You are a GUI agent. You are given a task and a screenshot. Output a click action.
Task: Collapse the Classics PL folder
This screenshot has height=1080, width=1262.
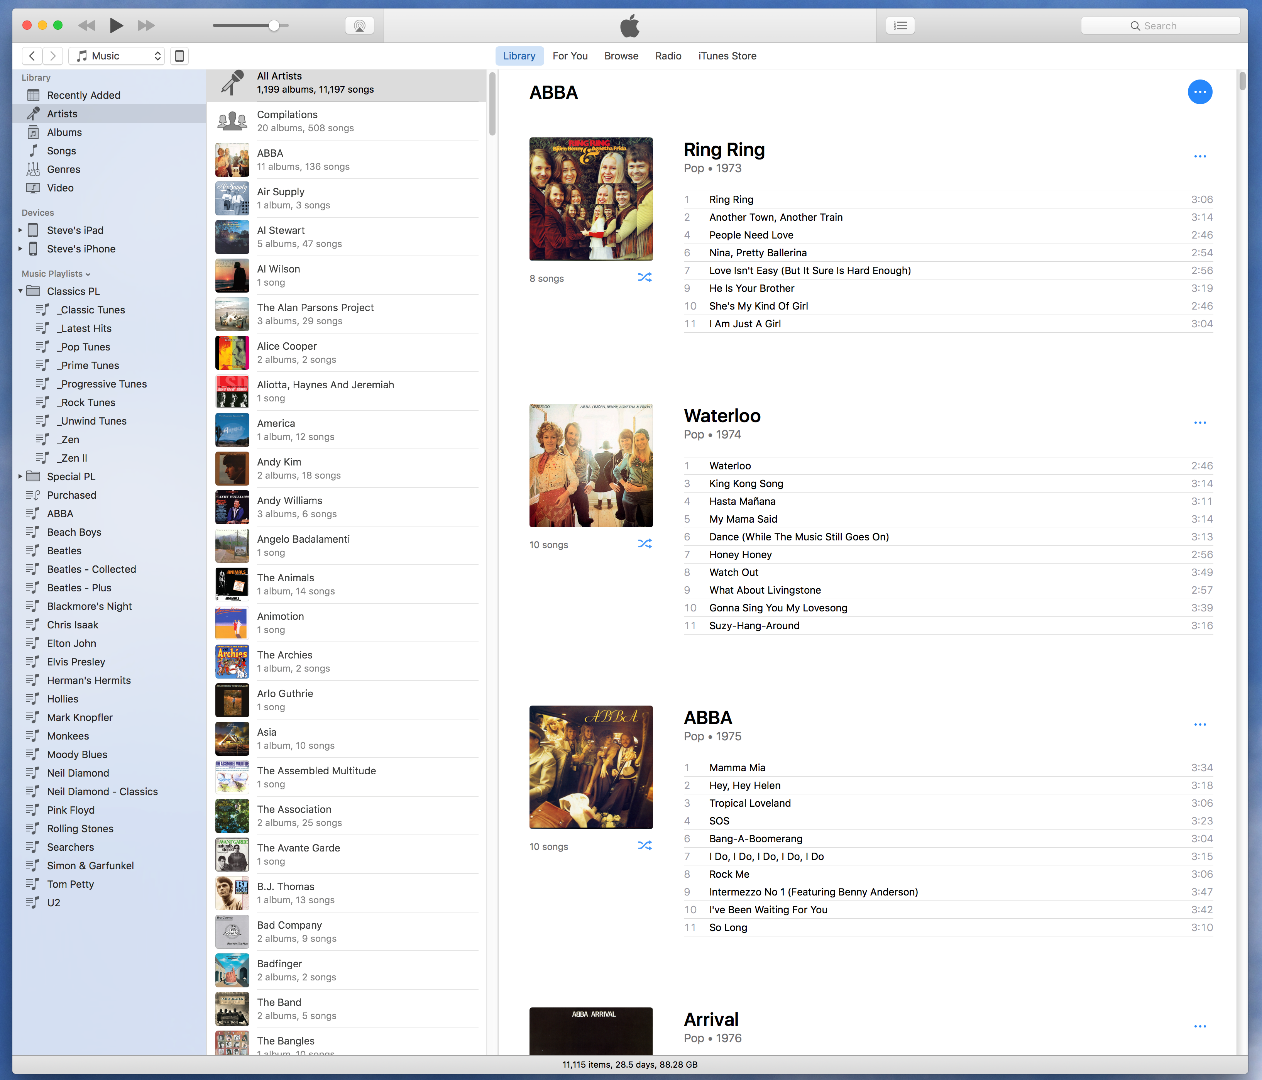point(20,292)
